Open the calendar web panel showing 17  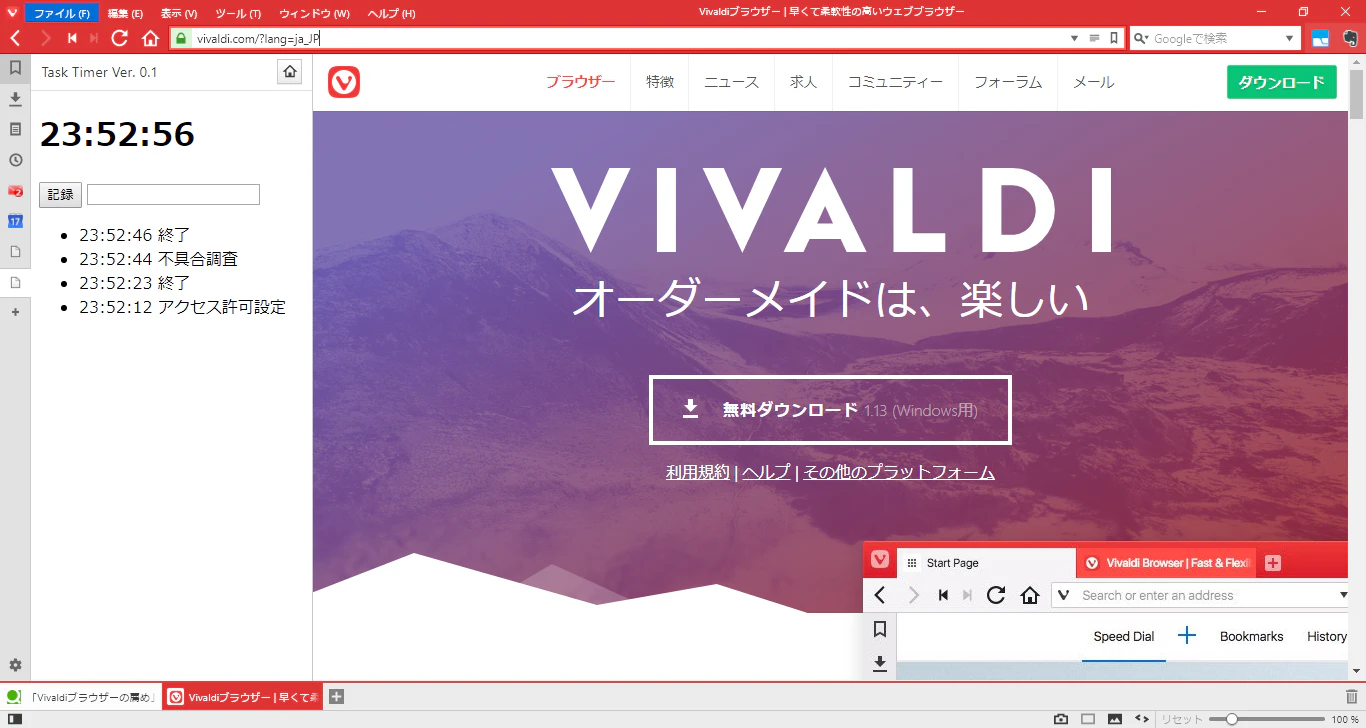[x=15, y=221]
